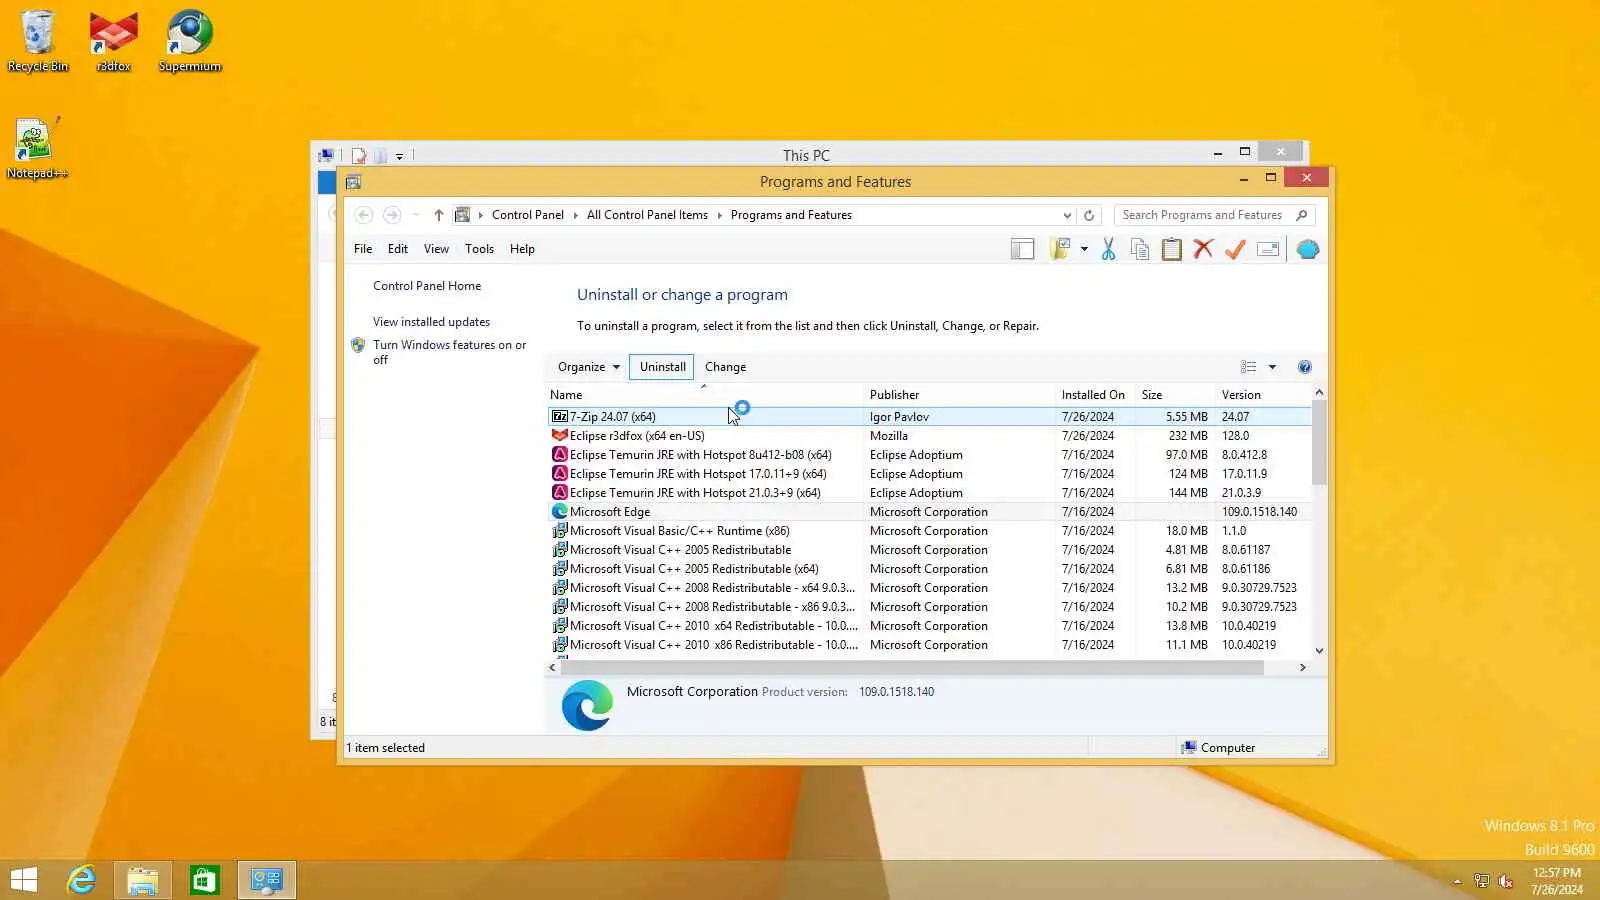Screen dimensions: 1600x900
Task: Click the folder options toolbar icon
Action: pos(1060,249)
